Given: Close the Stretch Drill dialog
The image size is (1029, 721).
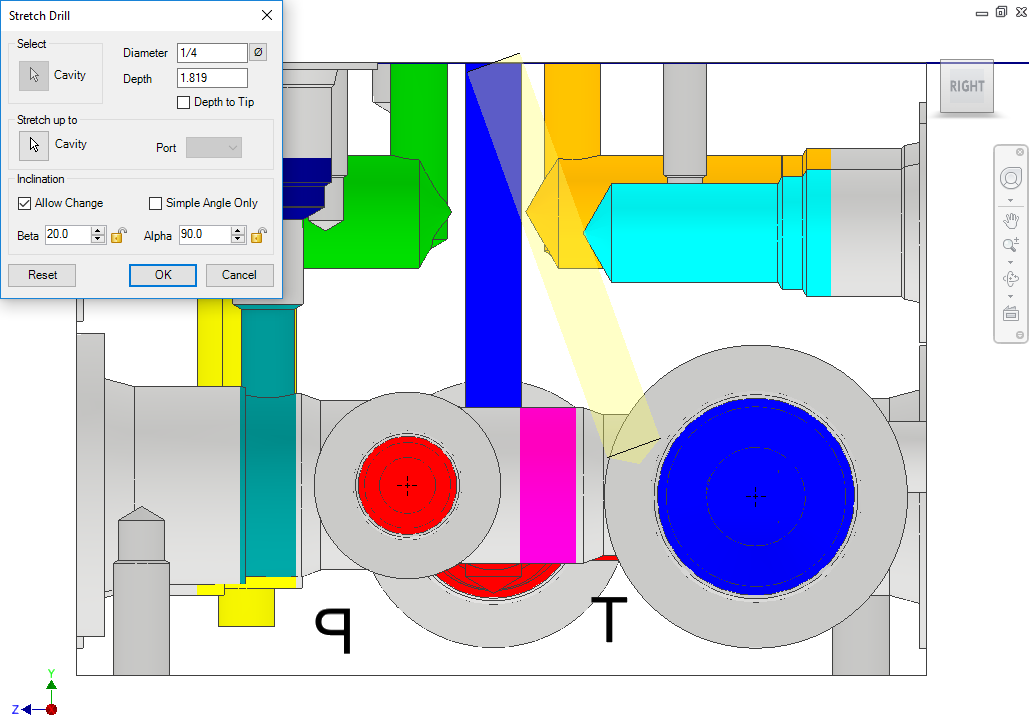Looking at the screenshot, I should pyautogui.click(x=267, y=15).
